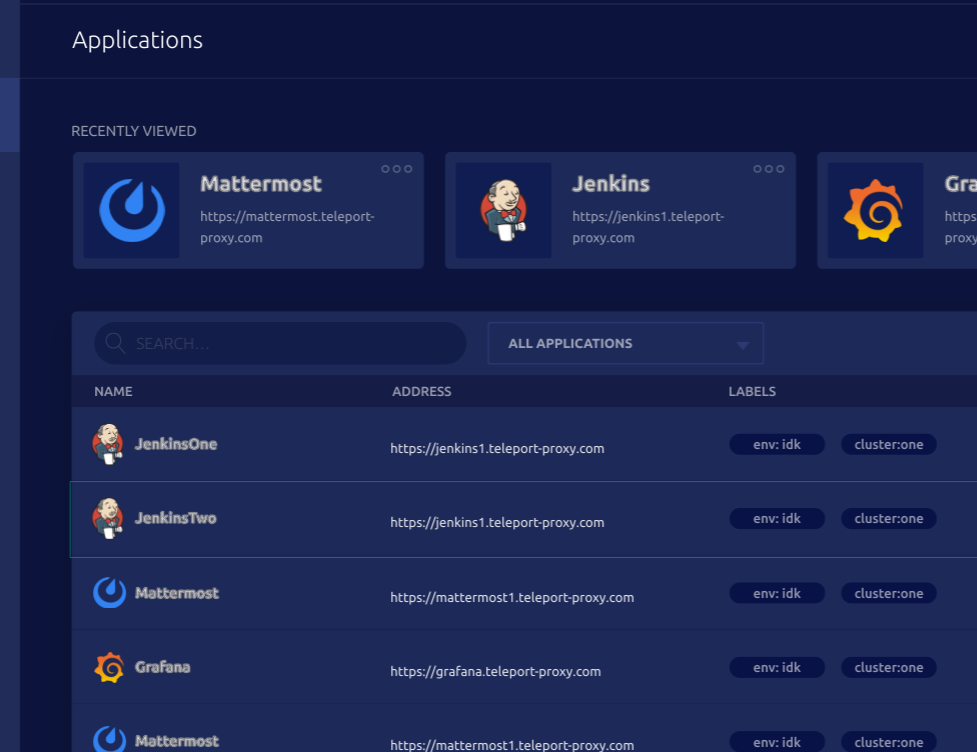
Task: Click the Mattermost icon in the bottom row
Action: (x=109, y=740)
